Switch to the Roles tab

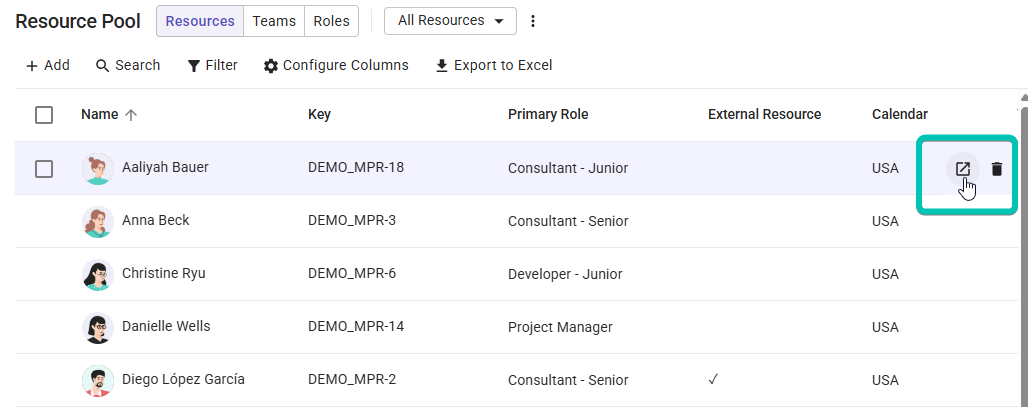(331, 21)
